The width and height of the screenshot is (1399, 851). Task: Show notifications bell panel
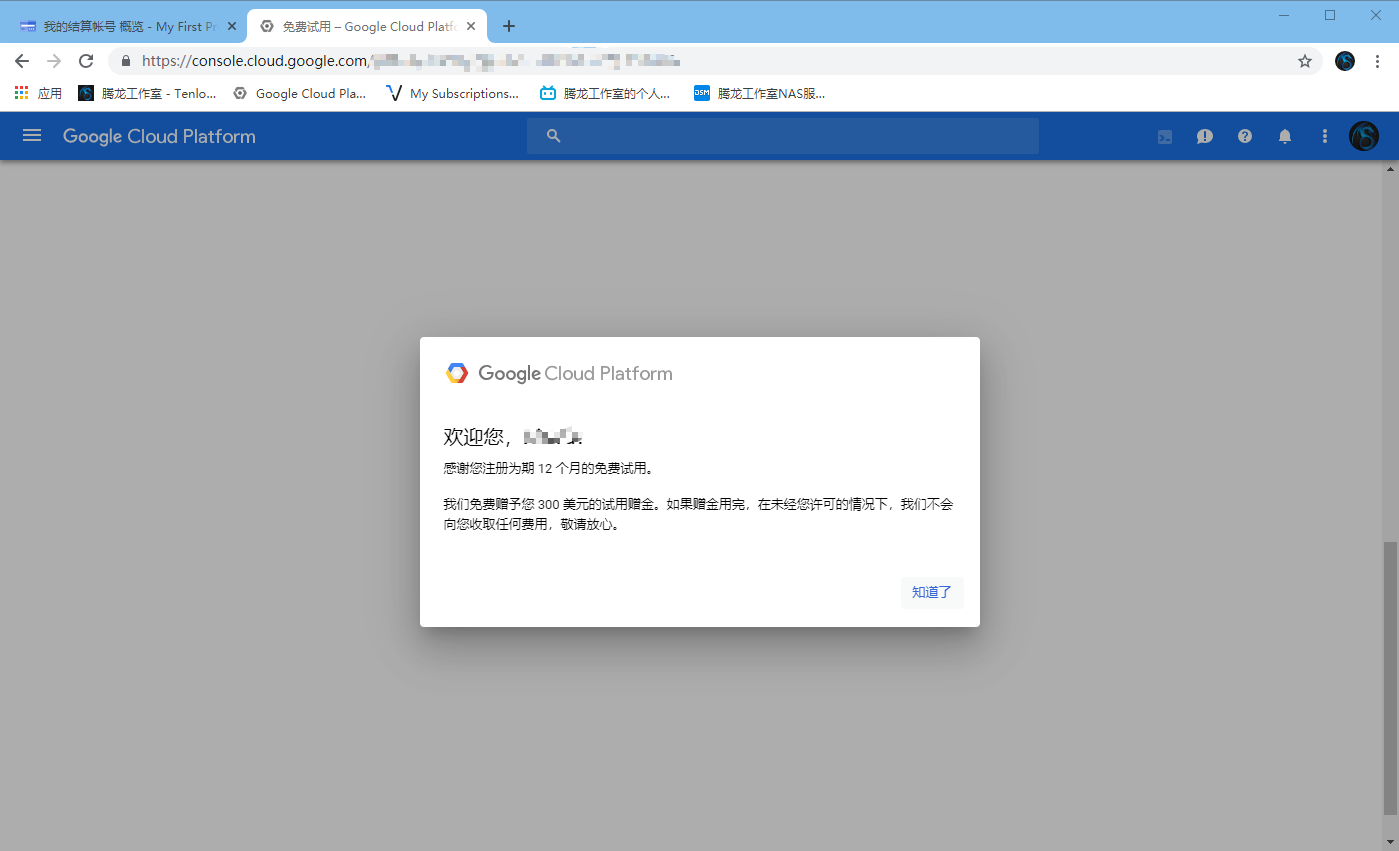(x=1285, y=137)
